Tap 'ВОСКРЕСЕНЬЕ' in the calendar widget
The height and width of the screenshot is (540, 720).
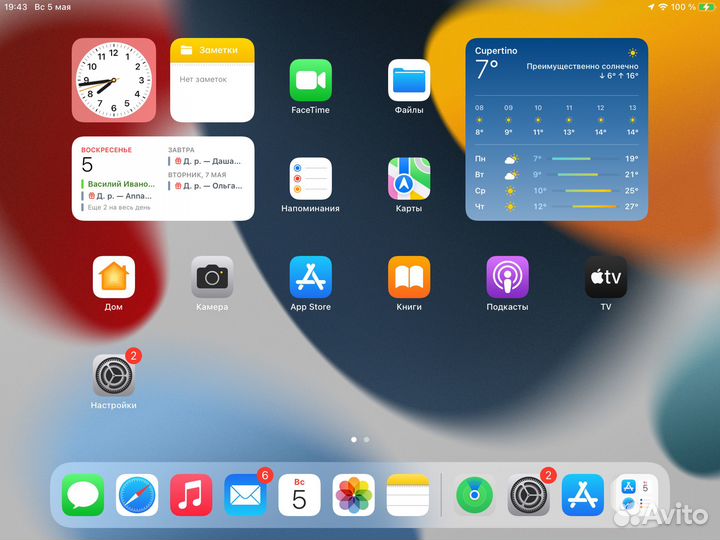tap(107, 150)
